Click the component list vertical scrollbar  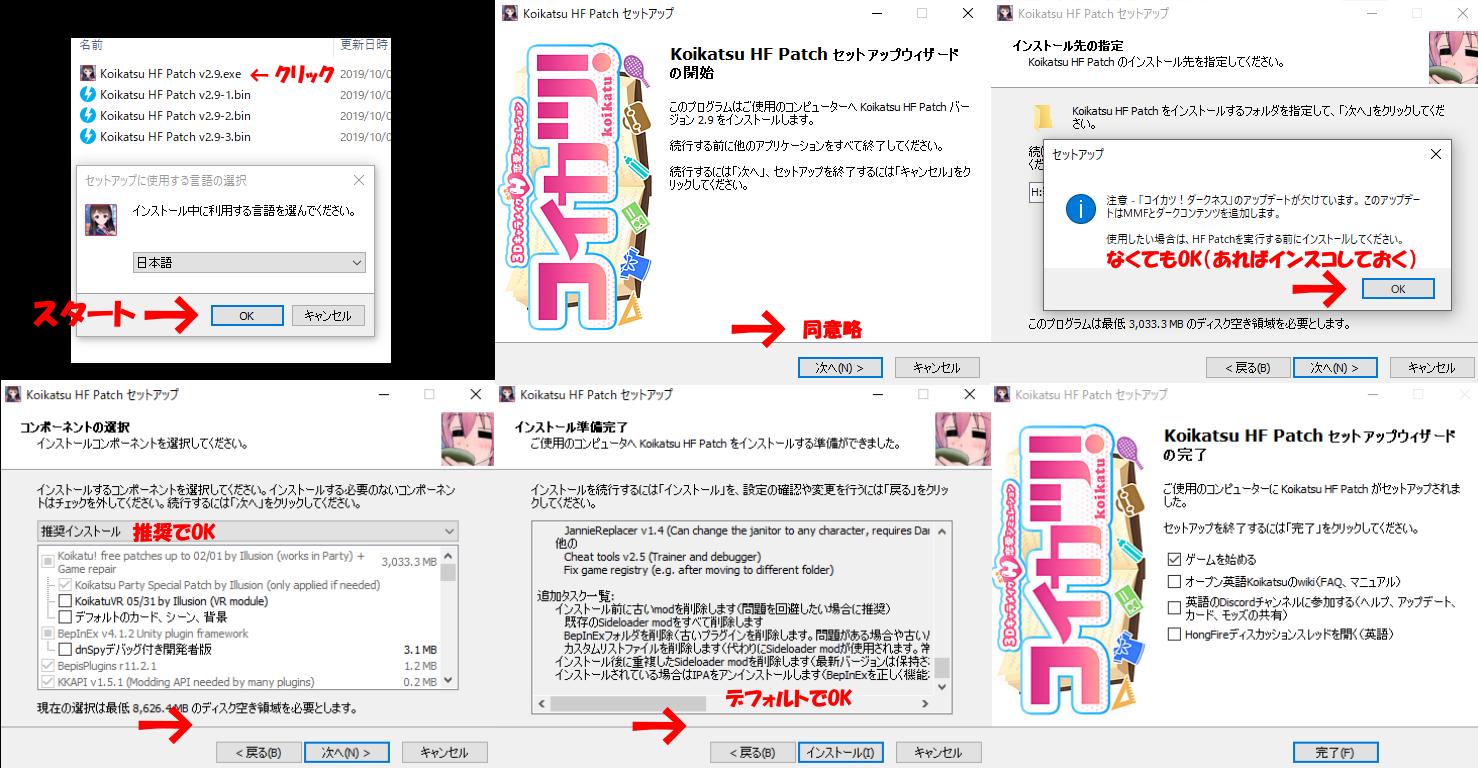pos(449,618)
